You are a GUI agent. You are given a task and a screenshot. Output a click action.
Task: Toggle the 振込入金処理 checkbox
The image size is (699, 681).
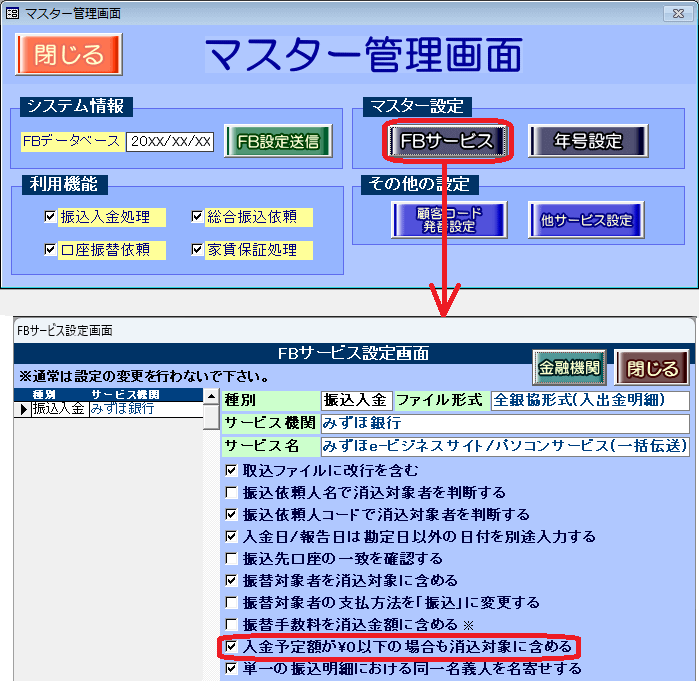[x=50, y=216]
